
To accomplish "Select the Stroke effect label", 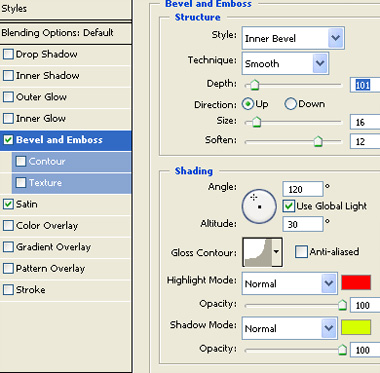I will [x=30, y=289].
